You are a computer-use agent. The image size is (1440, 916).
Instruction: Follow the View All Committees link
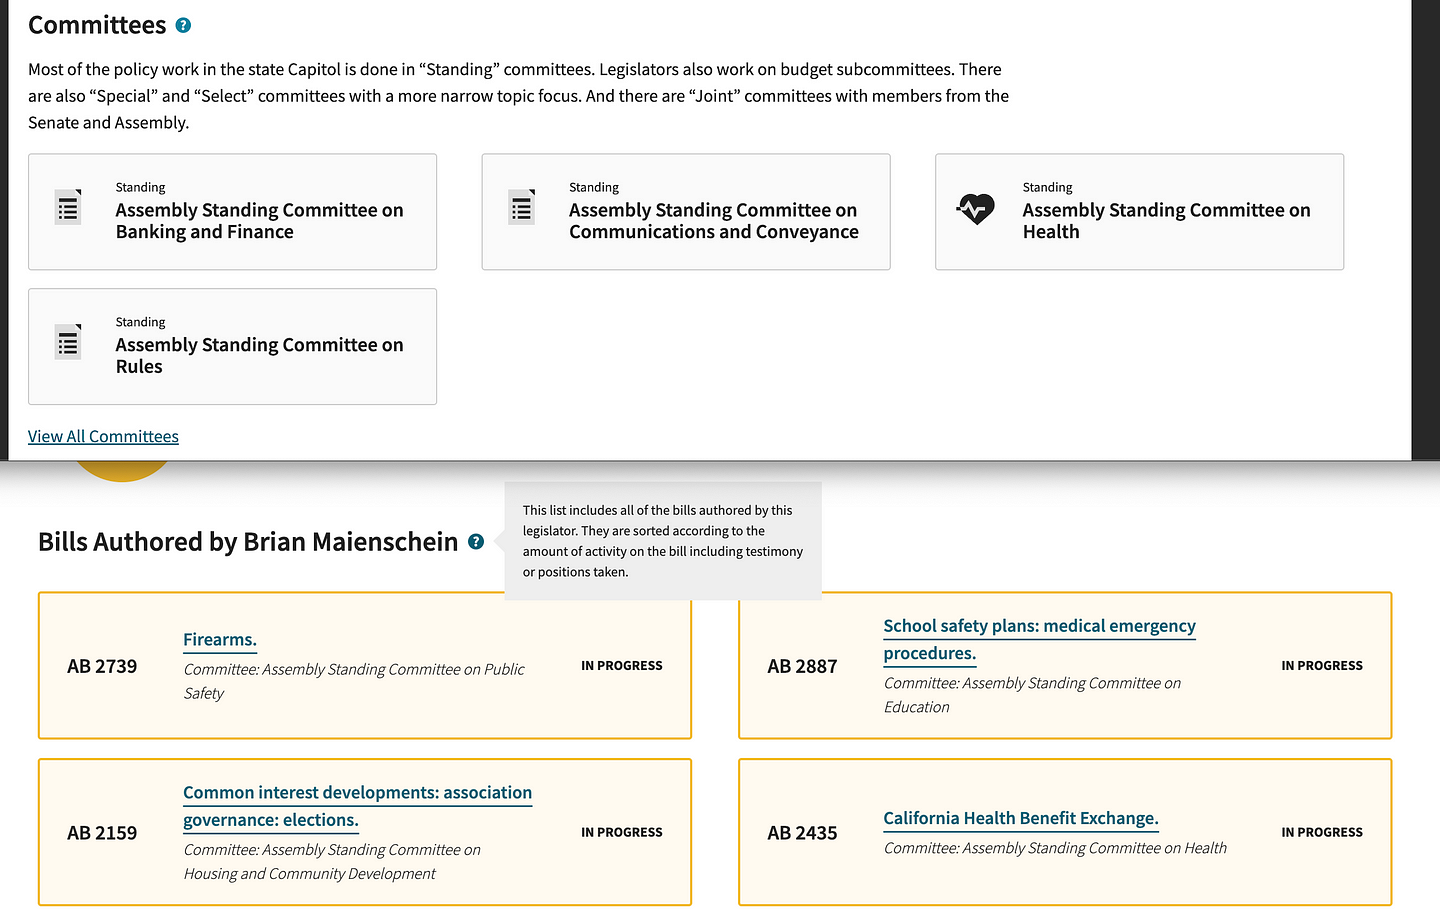(103, 437)
